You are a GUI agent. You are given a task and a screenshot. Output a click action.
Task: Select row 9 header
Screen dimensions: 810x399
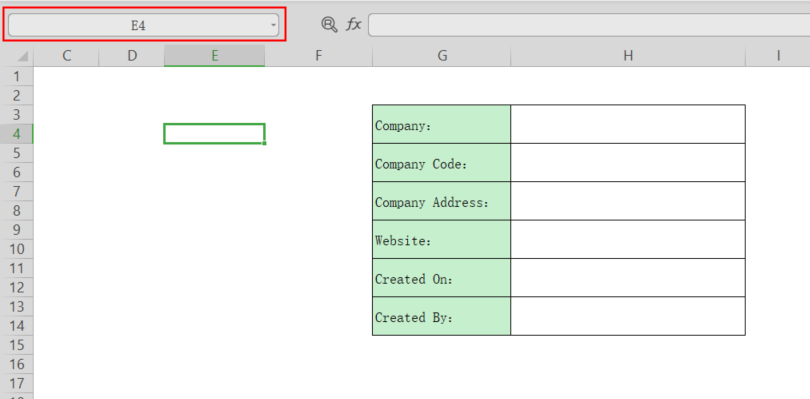click(x=17, y=230)
